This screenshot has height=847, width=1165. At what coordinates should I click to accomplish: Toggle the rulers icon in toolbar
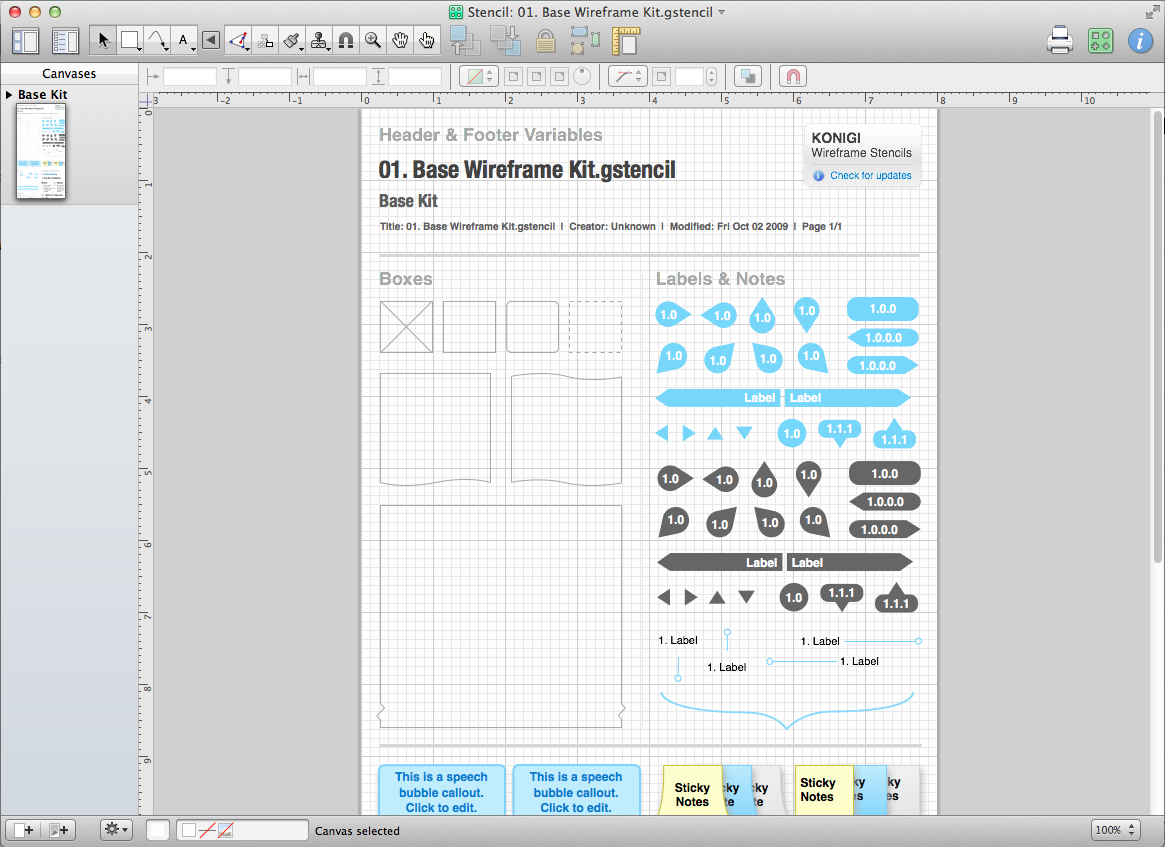click(x=626, y=41)
